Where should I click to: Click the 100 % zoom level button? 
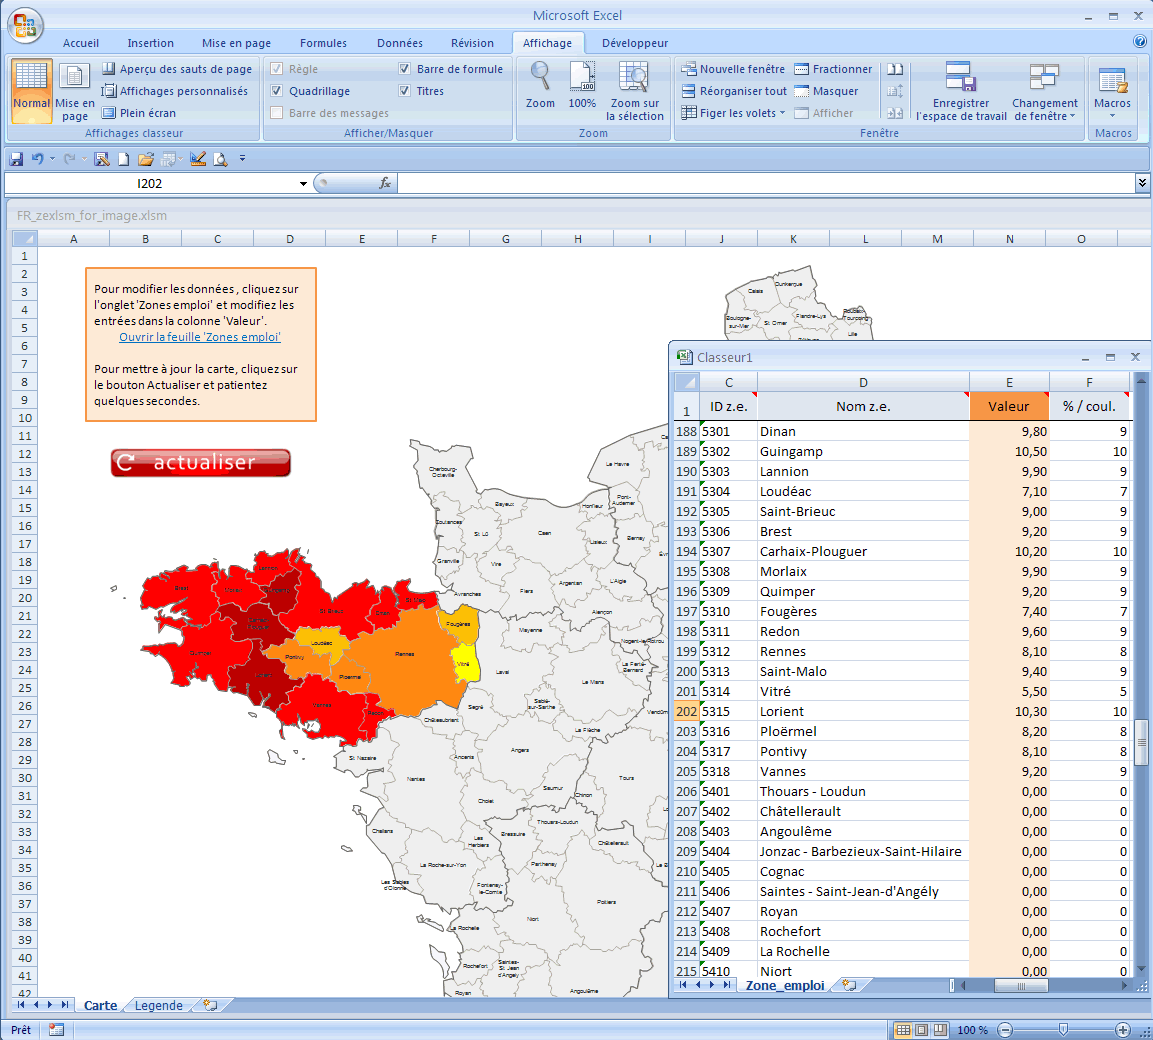[x=973, y=1030]
